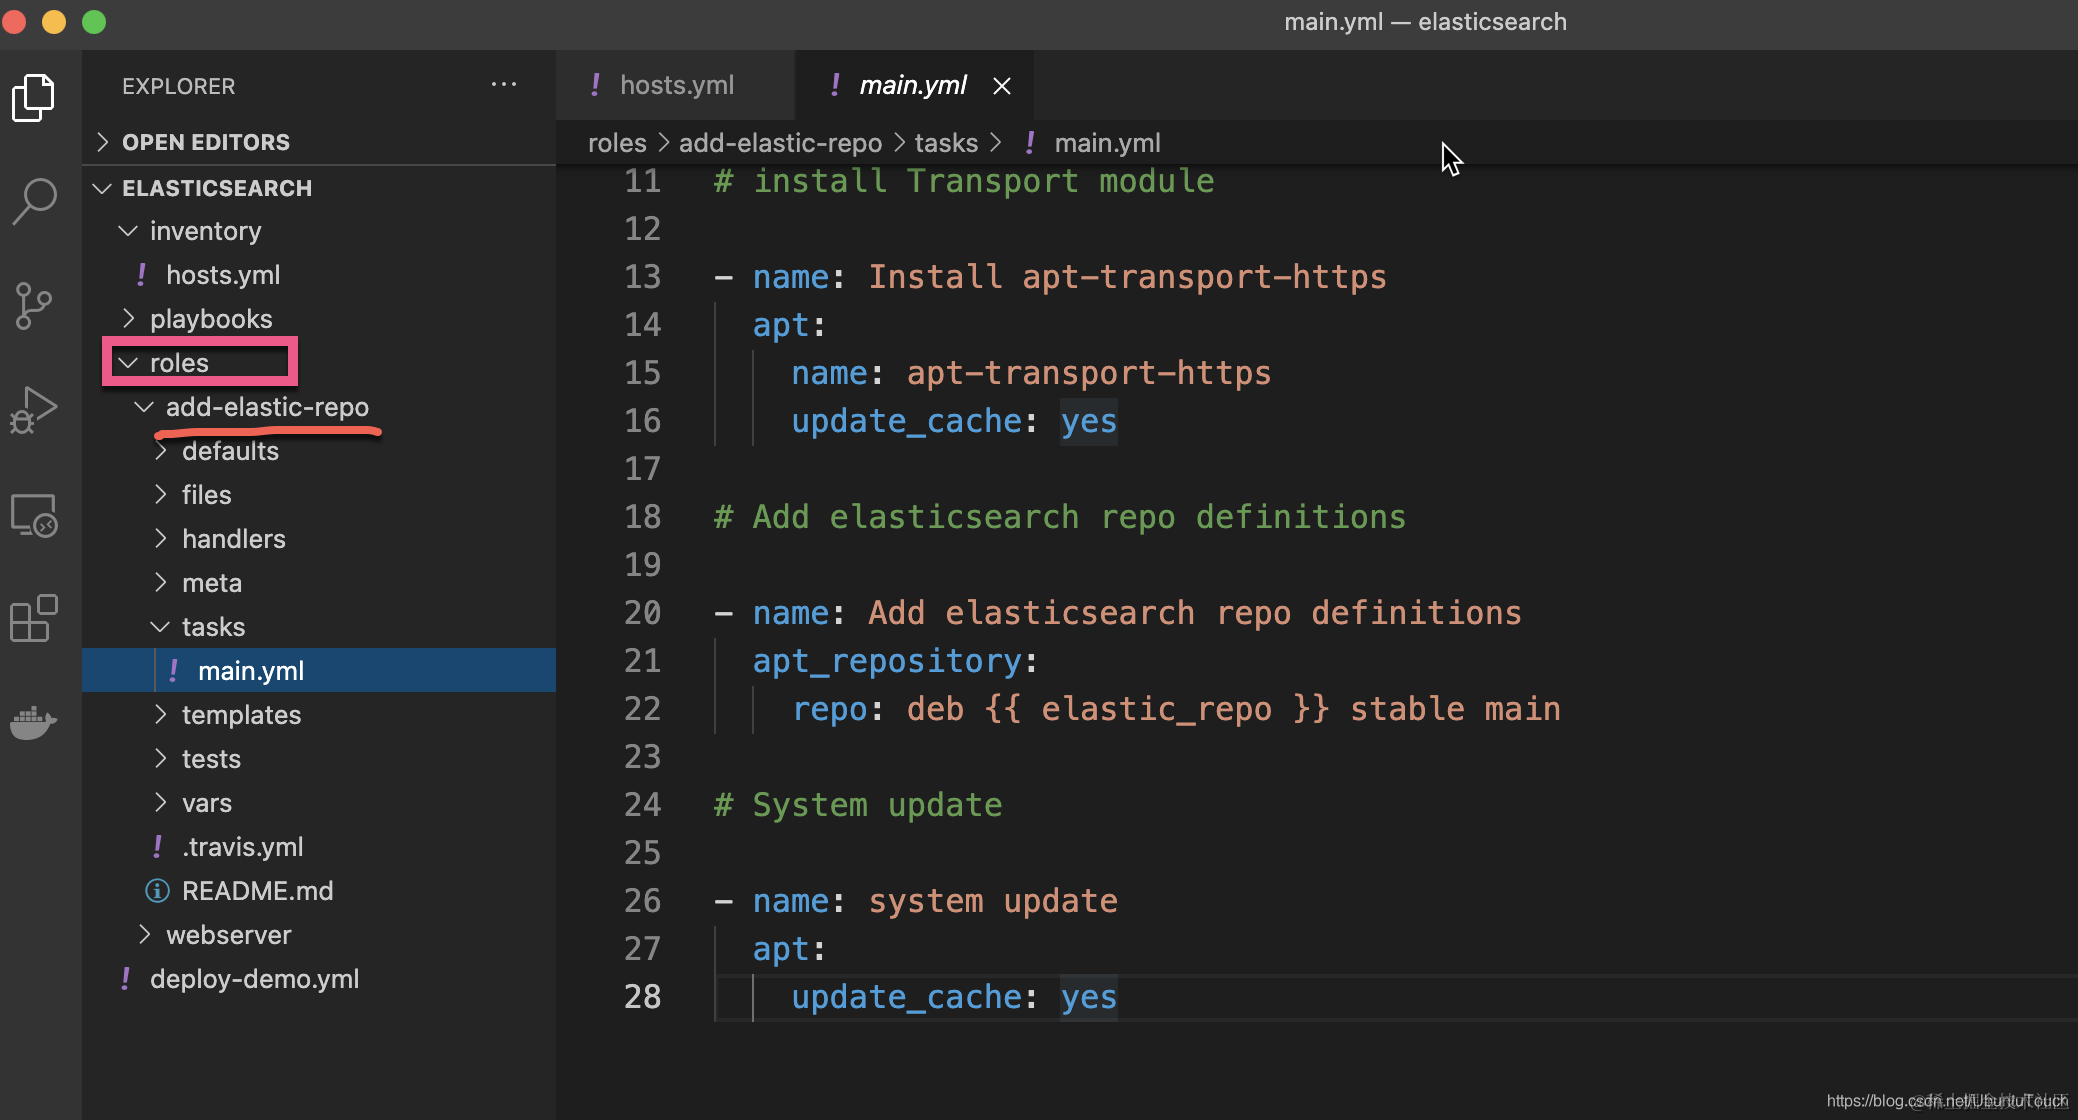Open the Source Control view icon
The height and width of the screenshot is (1120, 2078).
[x=34, y=305]
